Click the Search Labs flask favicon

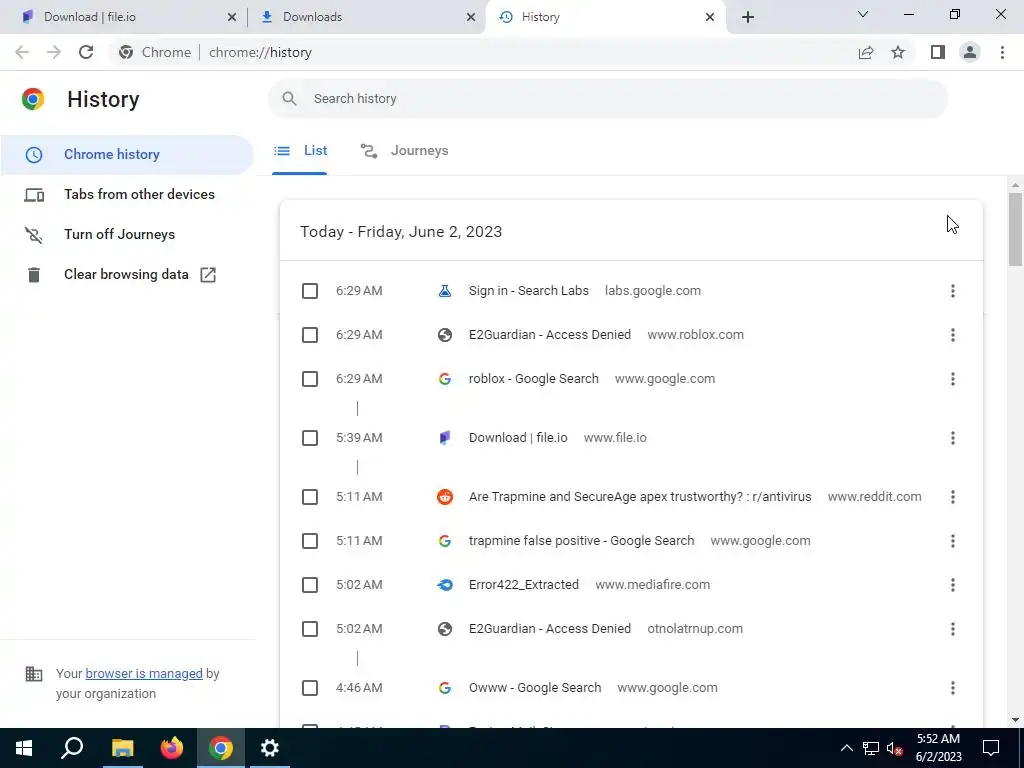445,291
